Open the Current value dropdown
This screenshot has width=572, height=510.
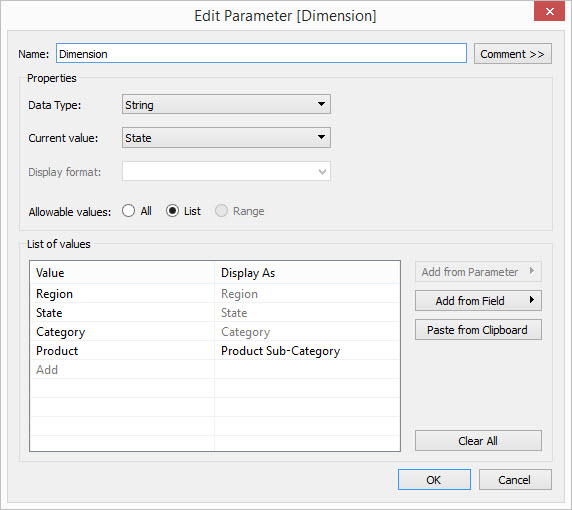coord(226,138)
